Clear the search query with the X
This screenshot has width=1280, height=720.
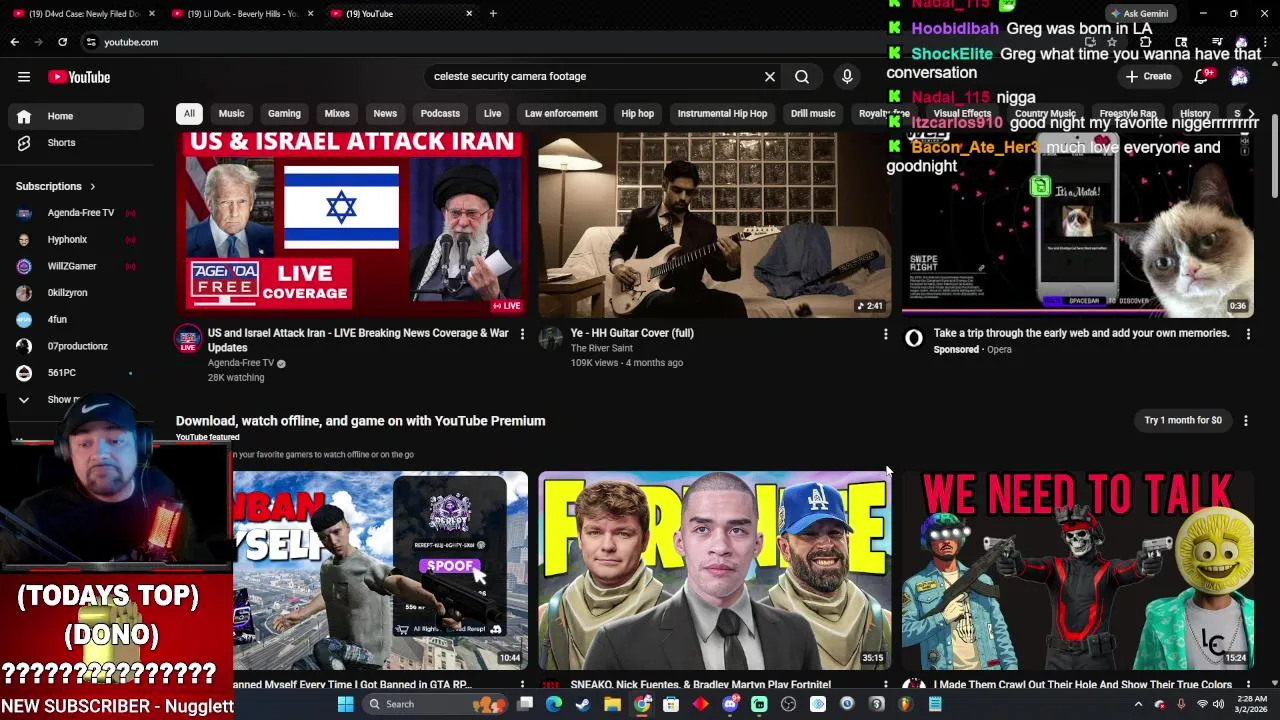[770, 76]
